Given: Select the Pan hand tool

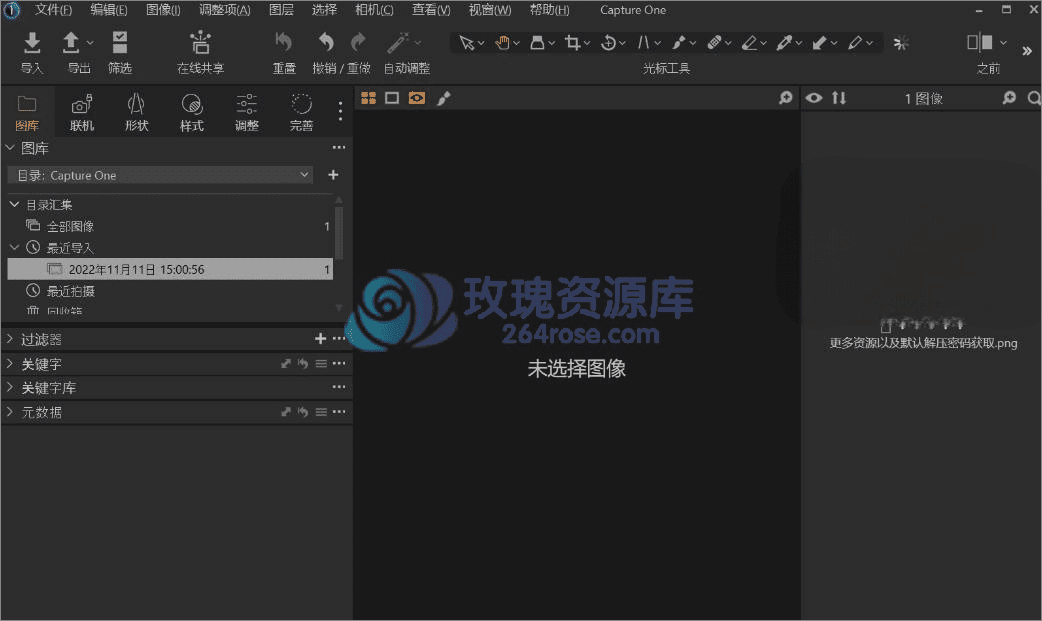Looking at the screenshot, I should 502,43.
